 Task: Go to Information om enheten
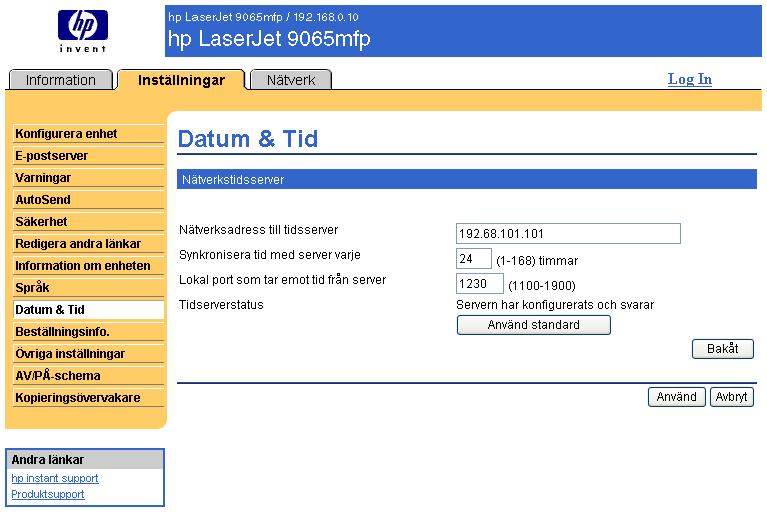pos(89,266)
